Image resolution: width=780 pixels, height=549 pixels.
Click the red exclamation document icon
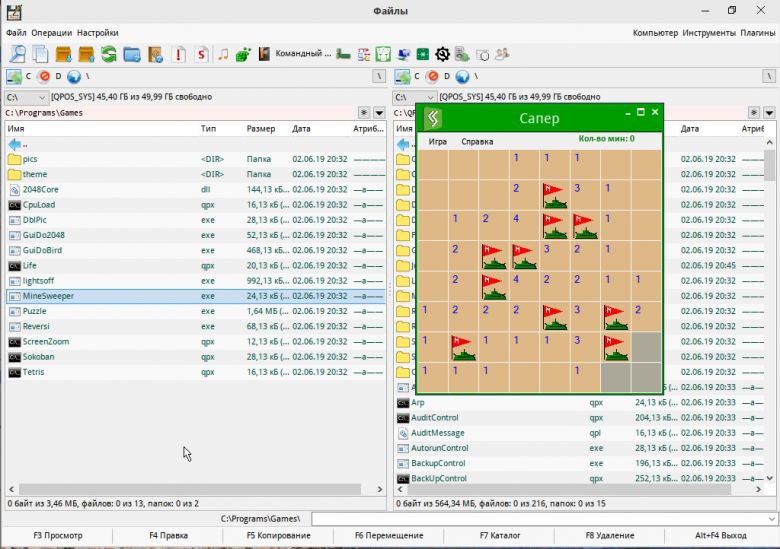pos(178,54)
